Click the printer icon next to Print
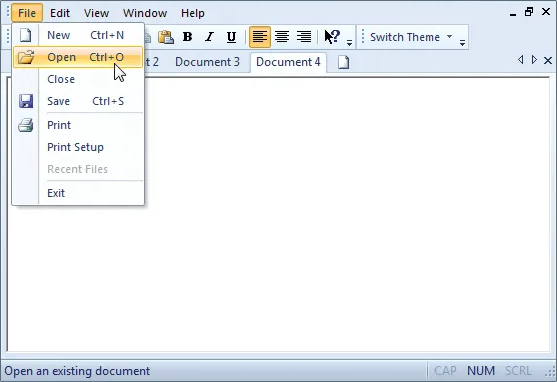Screen dimensions: 557x382 [x=26, y=125]
